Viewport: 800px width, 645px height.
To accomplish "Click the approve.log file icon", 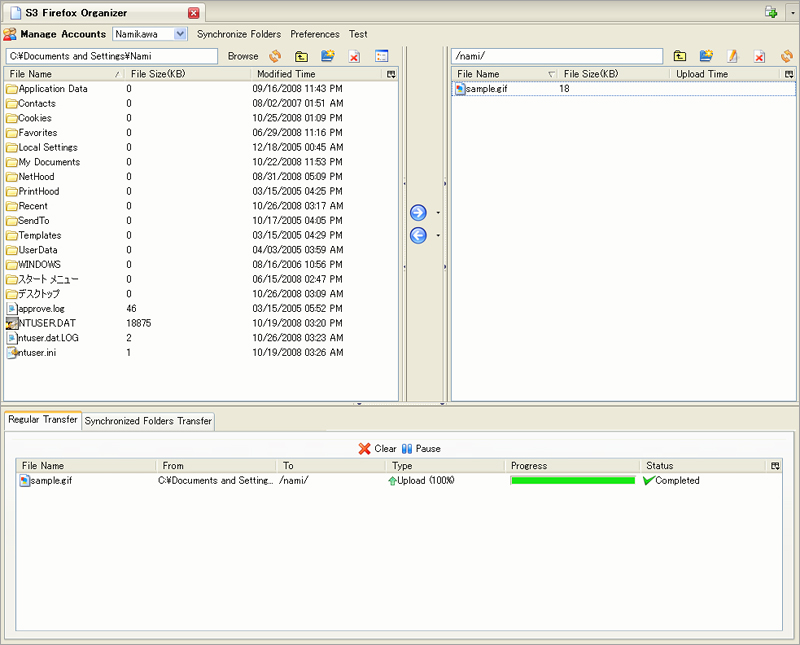I will coord(12,309).
